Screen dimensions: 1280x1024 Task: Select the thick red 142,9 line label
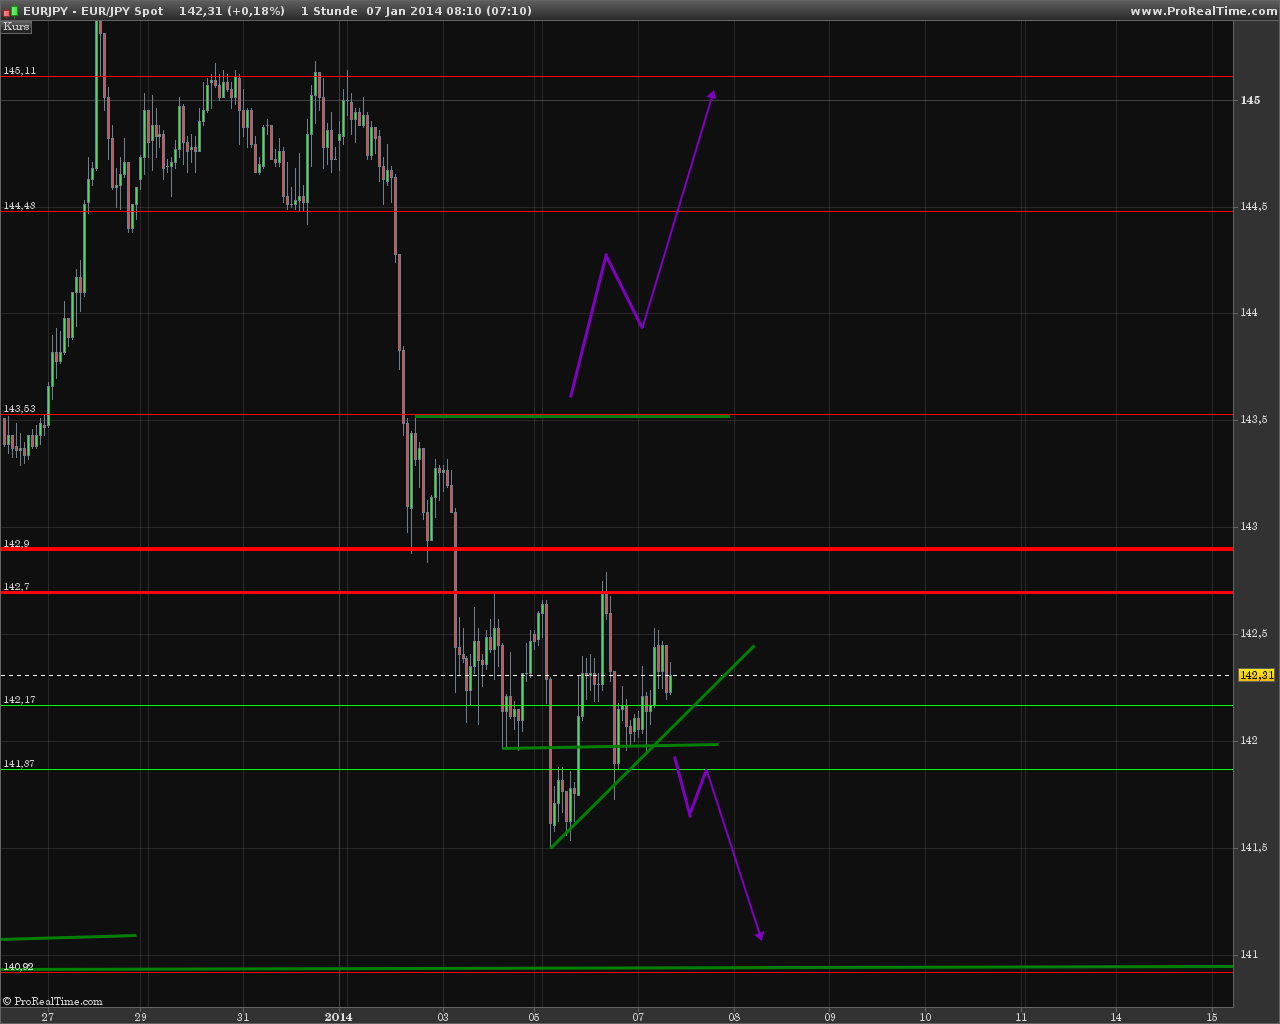click(x=16, y=544)
